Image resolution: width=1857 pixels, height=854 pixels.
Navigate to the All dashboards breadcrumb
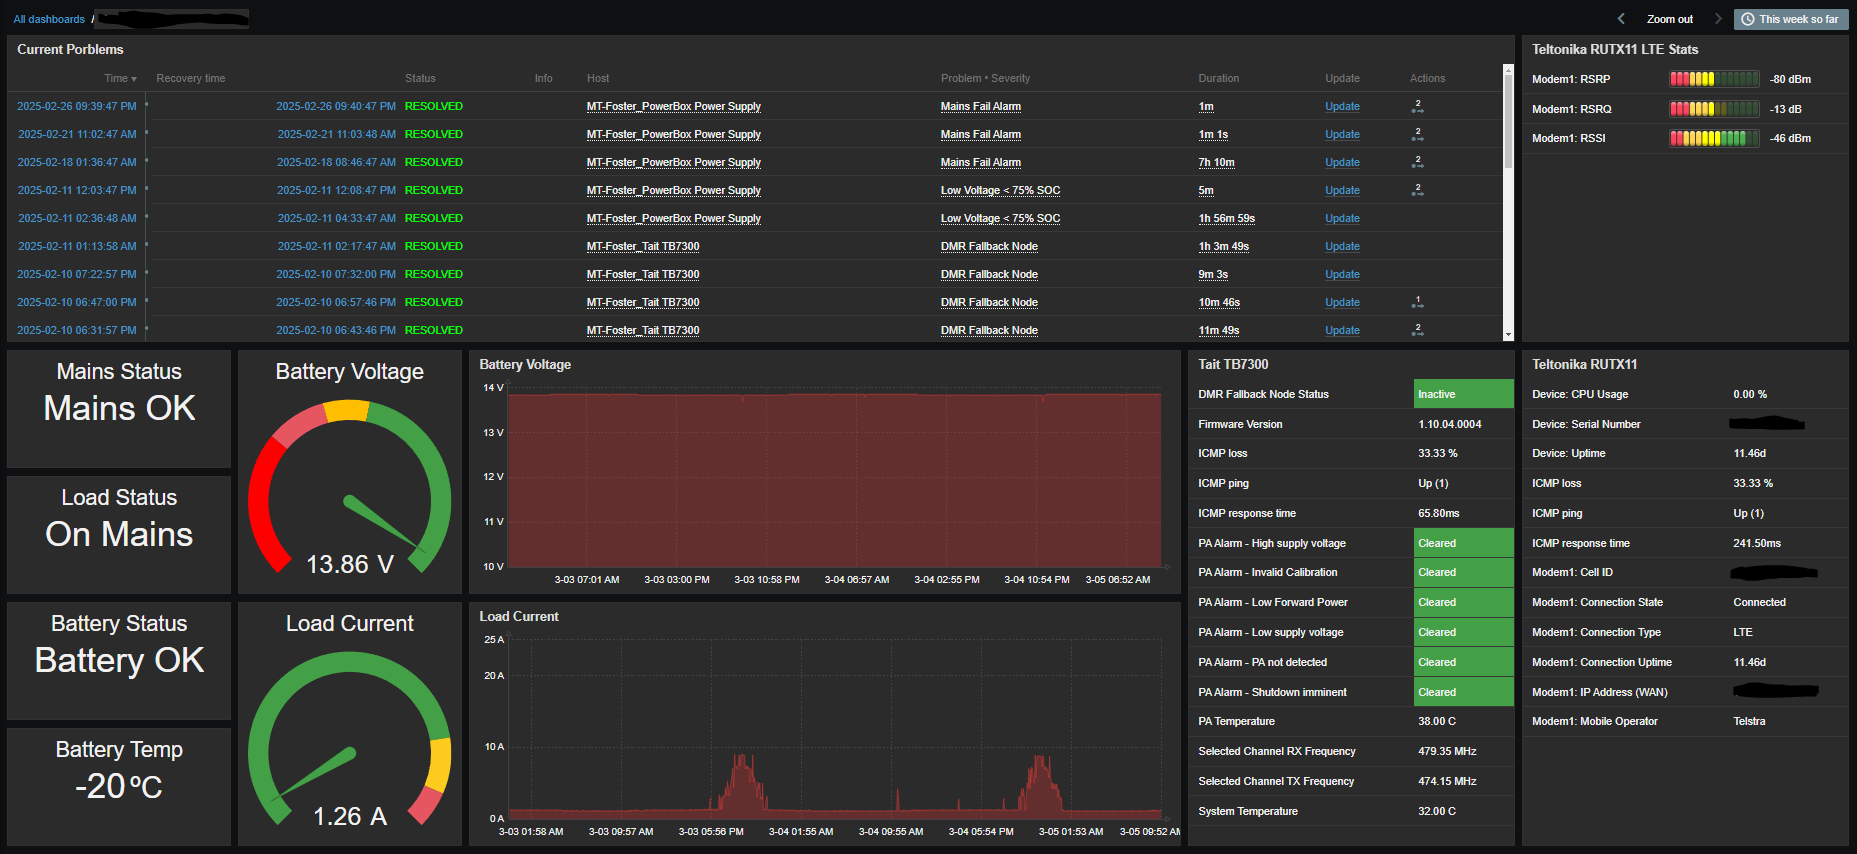[x=49, y=19]
